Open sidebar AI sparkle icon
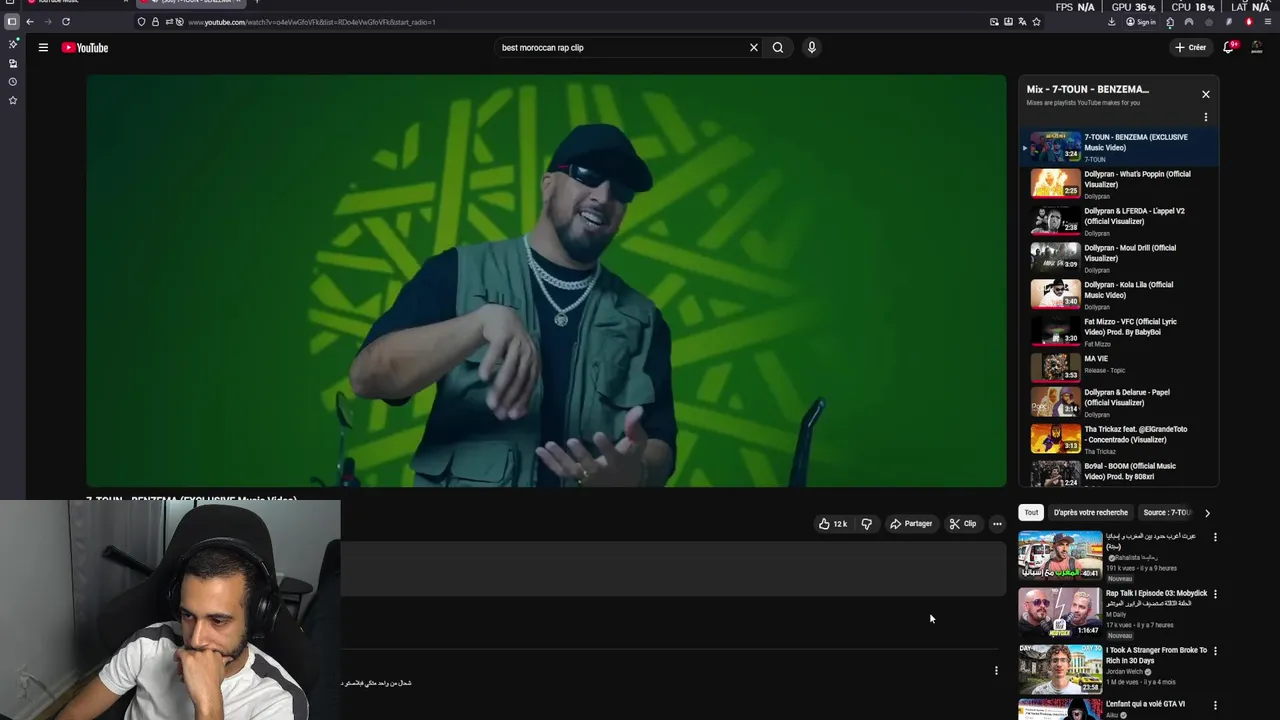Screen dimensions: 1280x720 coord(13,44)
